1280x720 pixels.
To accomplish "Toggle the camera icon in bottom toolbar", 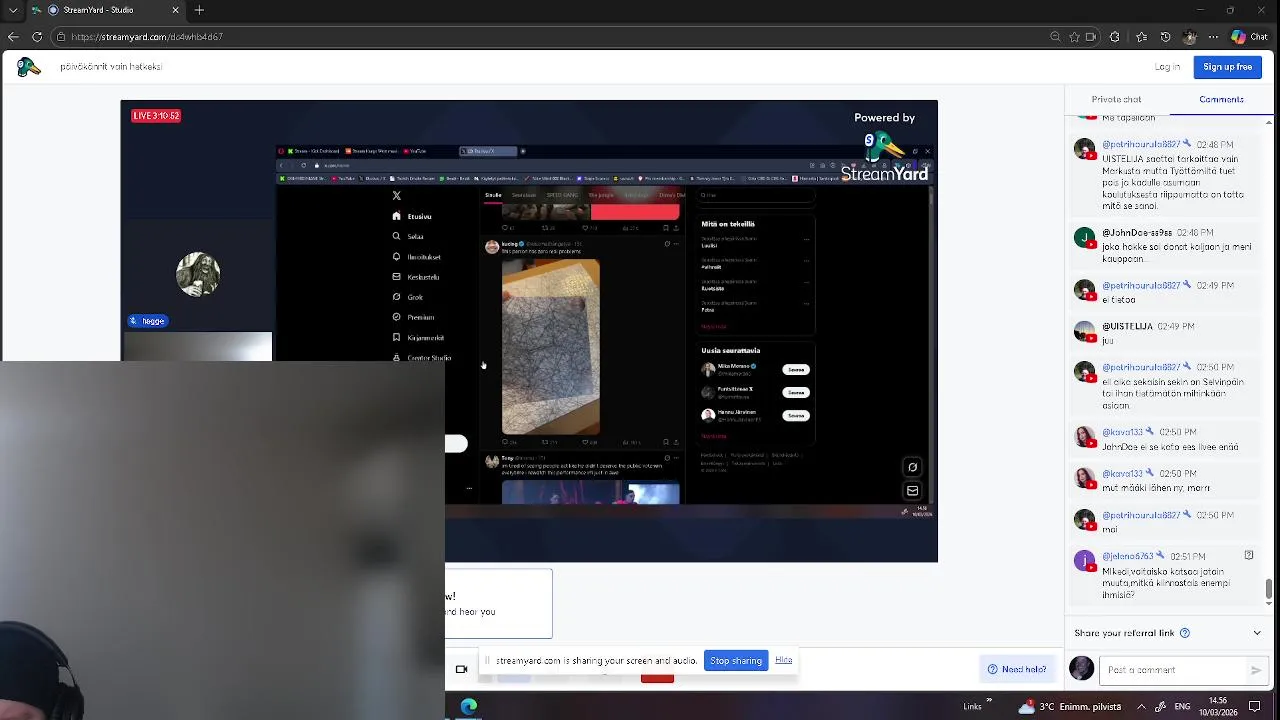I will (461, 669).
